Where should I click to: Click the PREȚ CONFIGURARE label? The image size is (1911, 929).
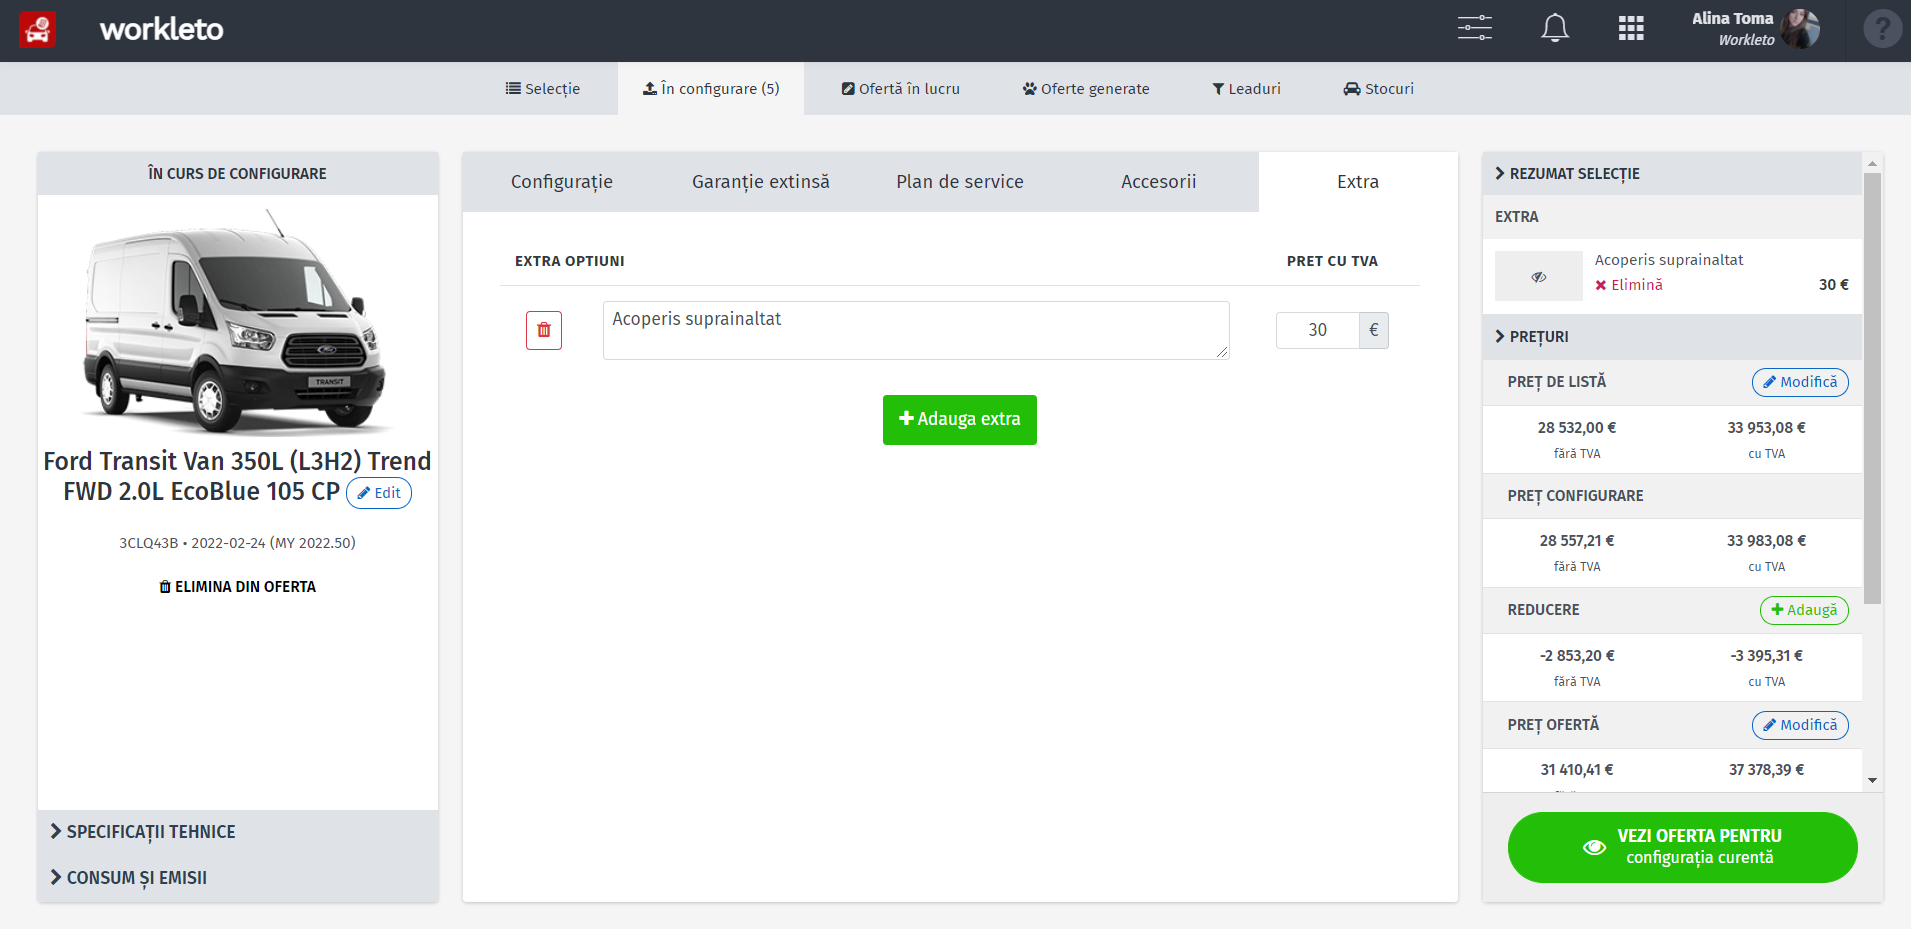(x=1576, y=496)
